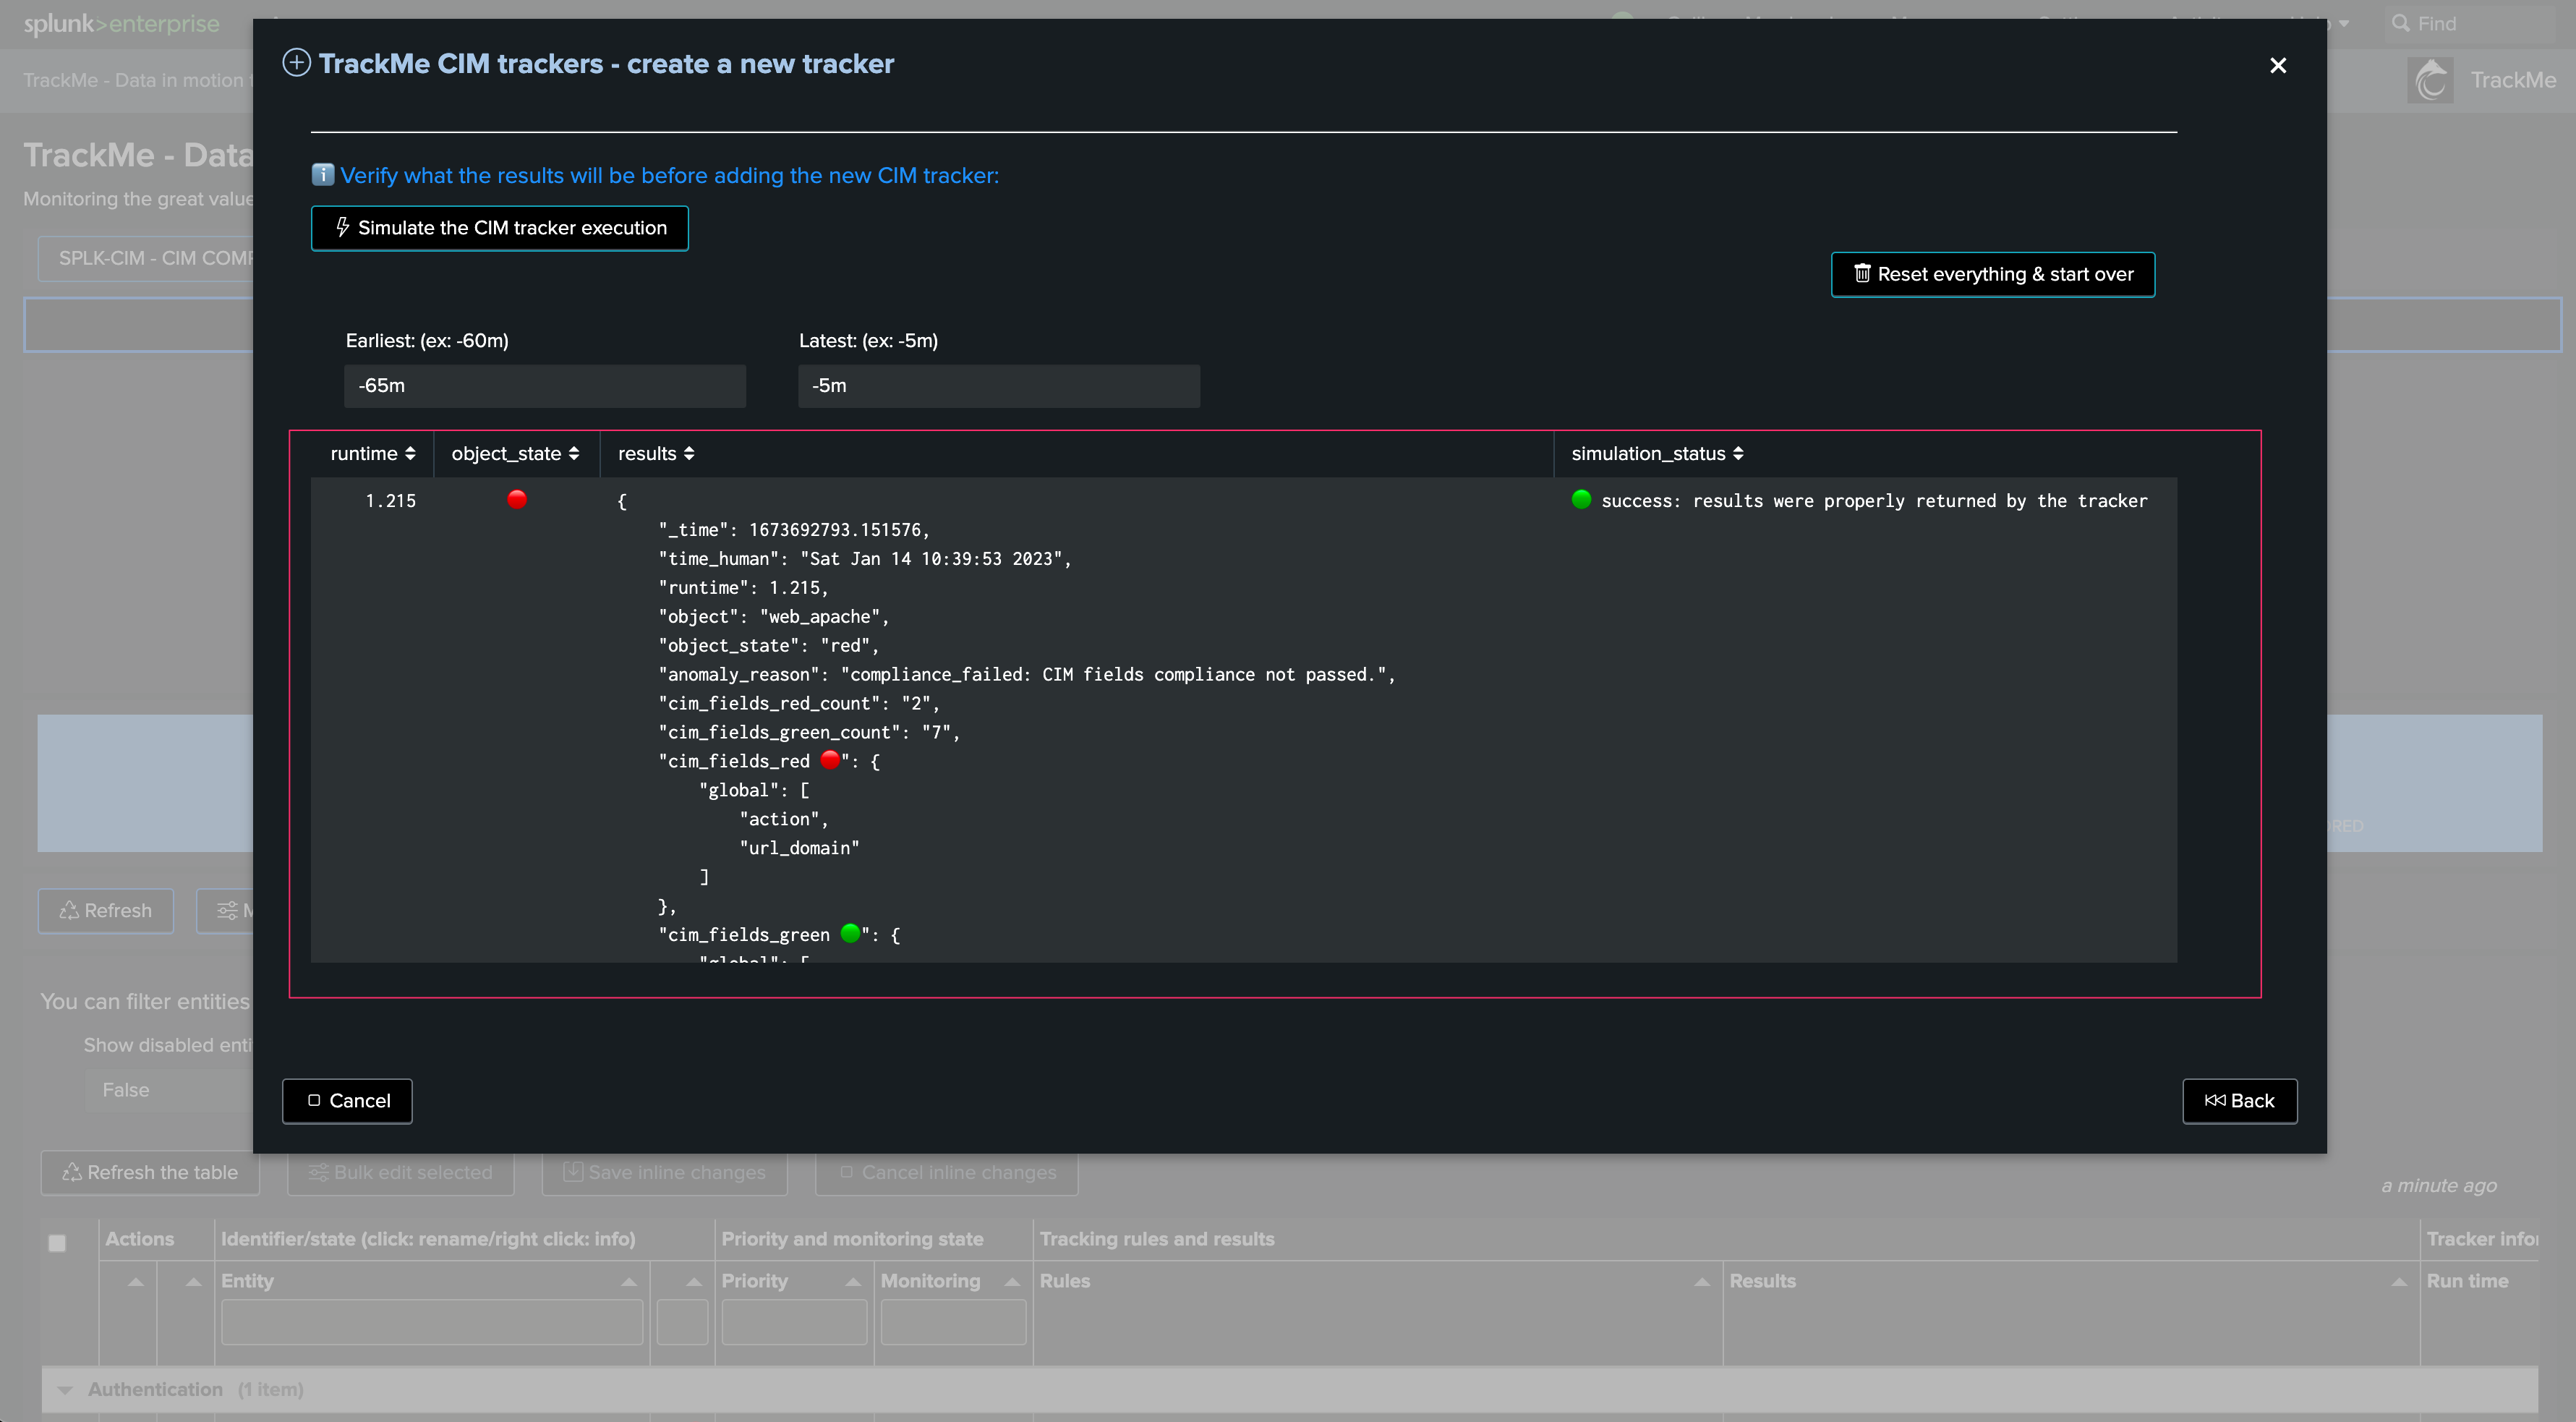Sort table by runtime column
2576x1422 pixels.
(x=372, y=454)
